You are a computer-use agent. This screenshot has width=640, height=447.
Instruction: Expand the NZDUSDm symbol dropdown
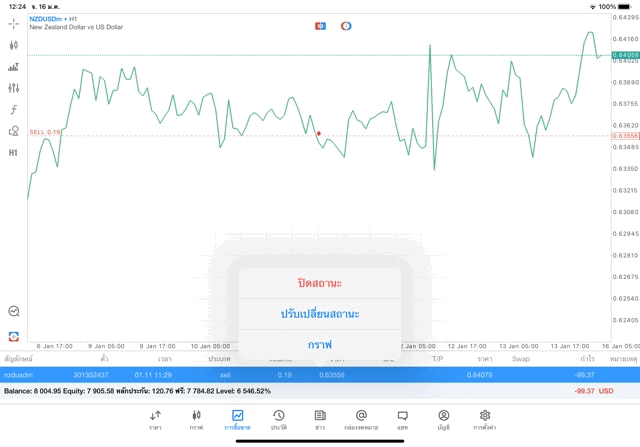coord(48,19)
